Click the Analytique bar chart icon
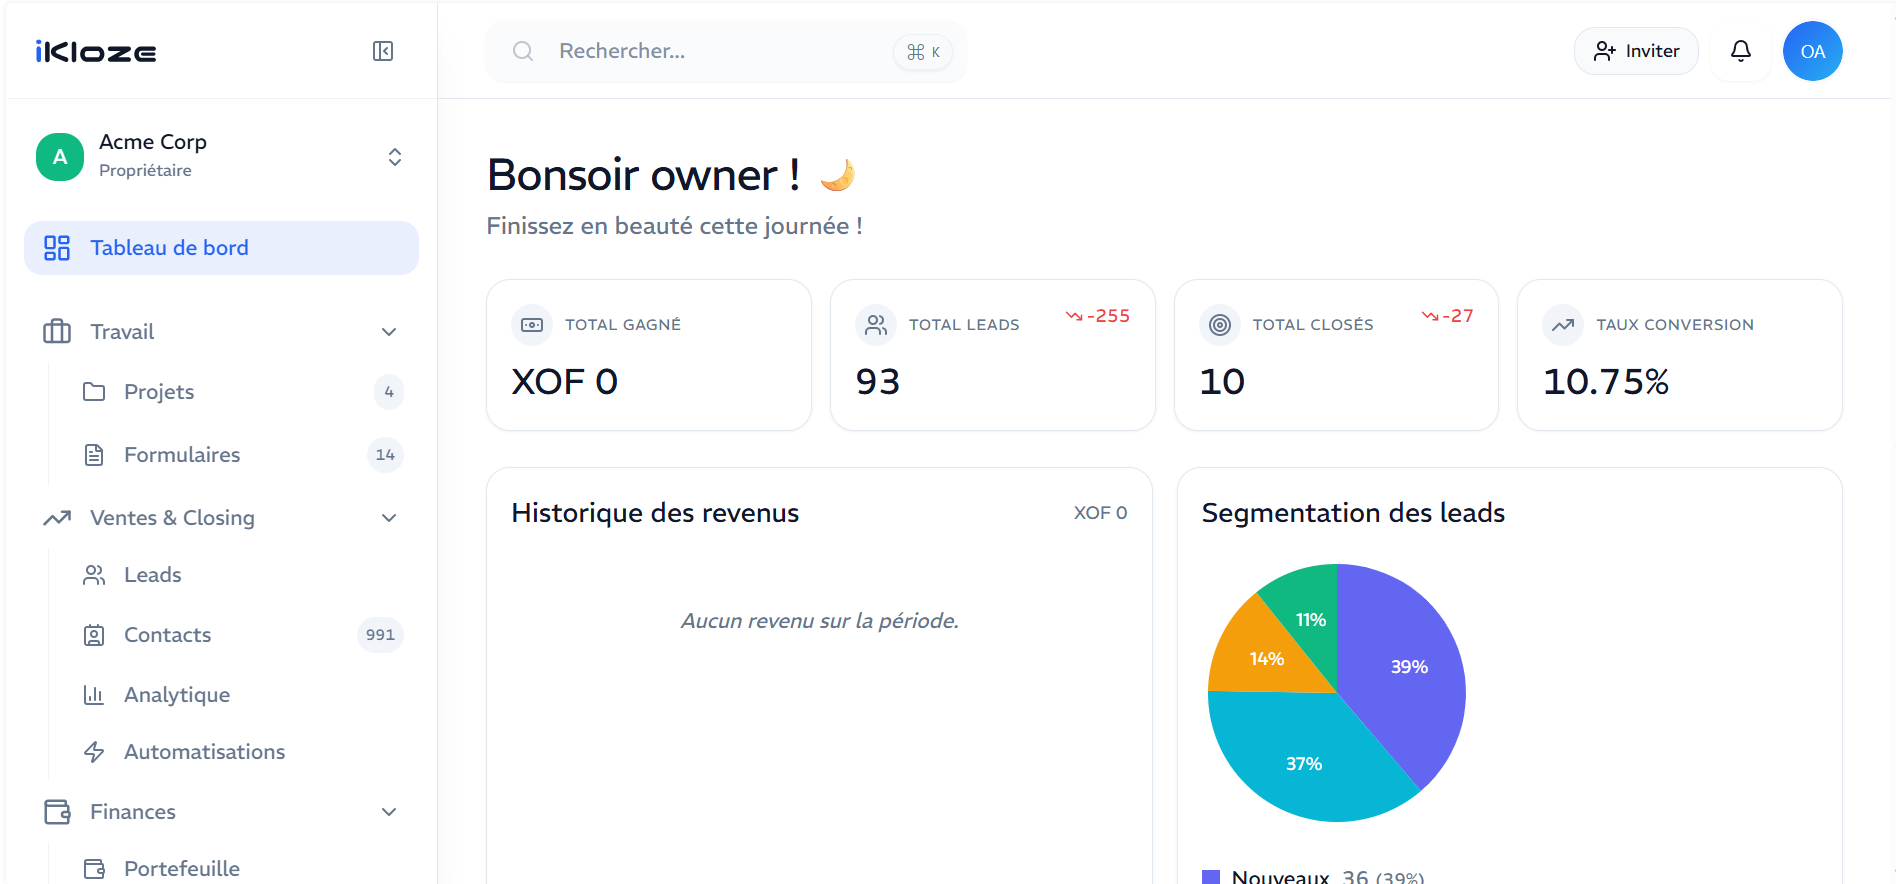This screenshot has width=1896, height=884. 94,695
